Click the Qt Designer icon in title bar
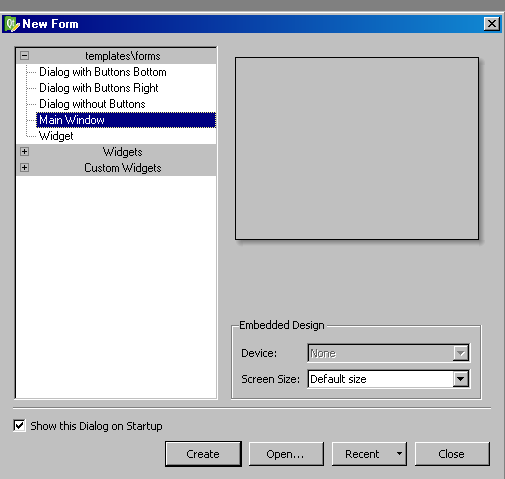This screenshot has width=505, height=479. 12,24
